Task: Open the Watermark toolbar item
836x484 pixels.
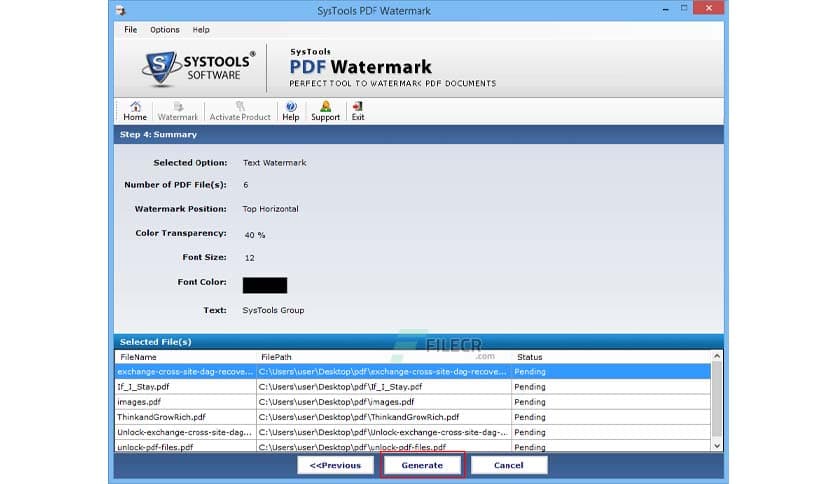Action: click(x=178, y=111)
